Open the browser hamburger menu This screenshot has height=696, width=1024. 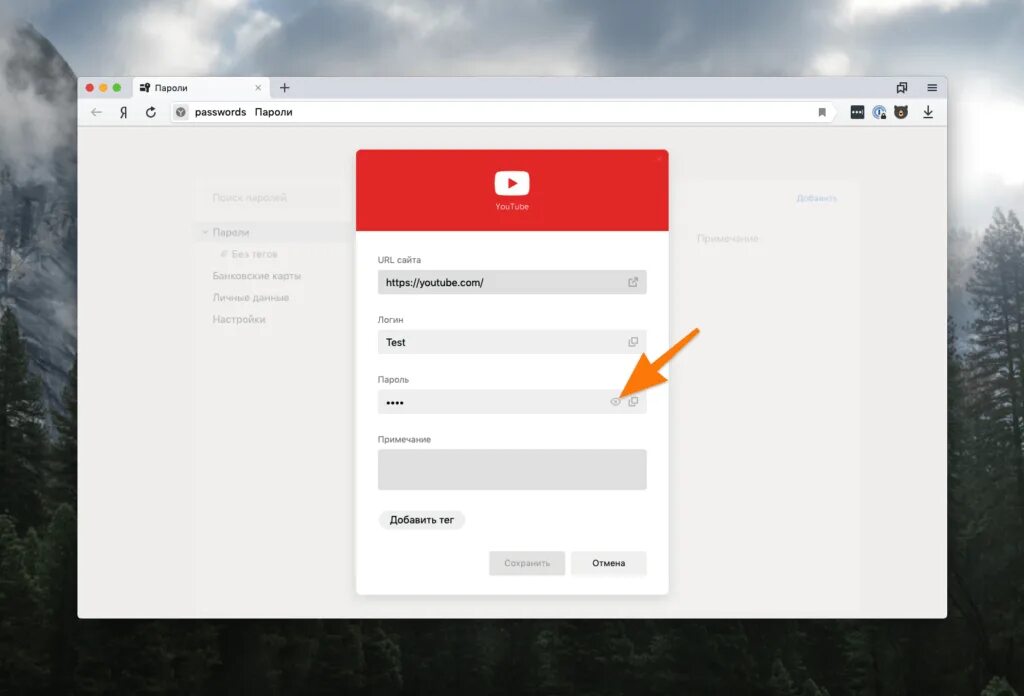point(932,87)
